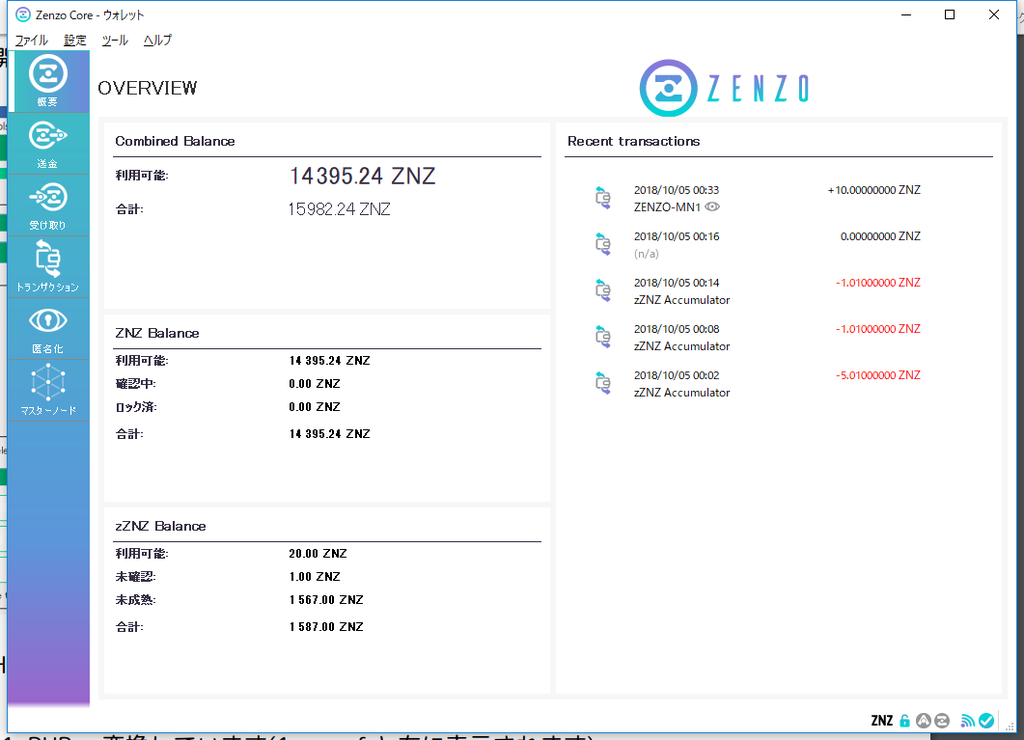Maximize the Zenzo Core window

950,14
